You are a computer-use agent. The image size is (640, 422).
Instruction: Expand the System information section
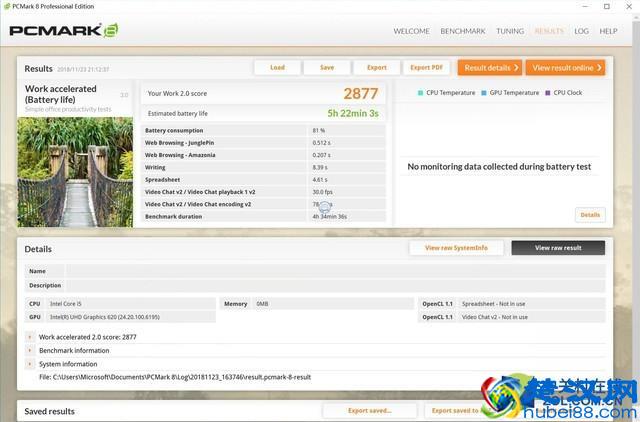click(31, 364)
